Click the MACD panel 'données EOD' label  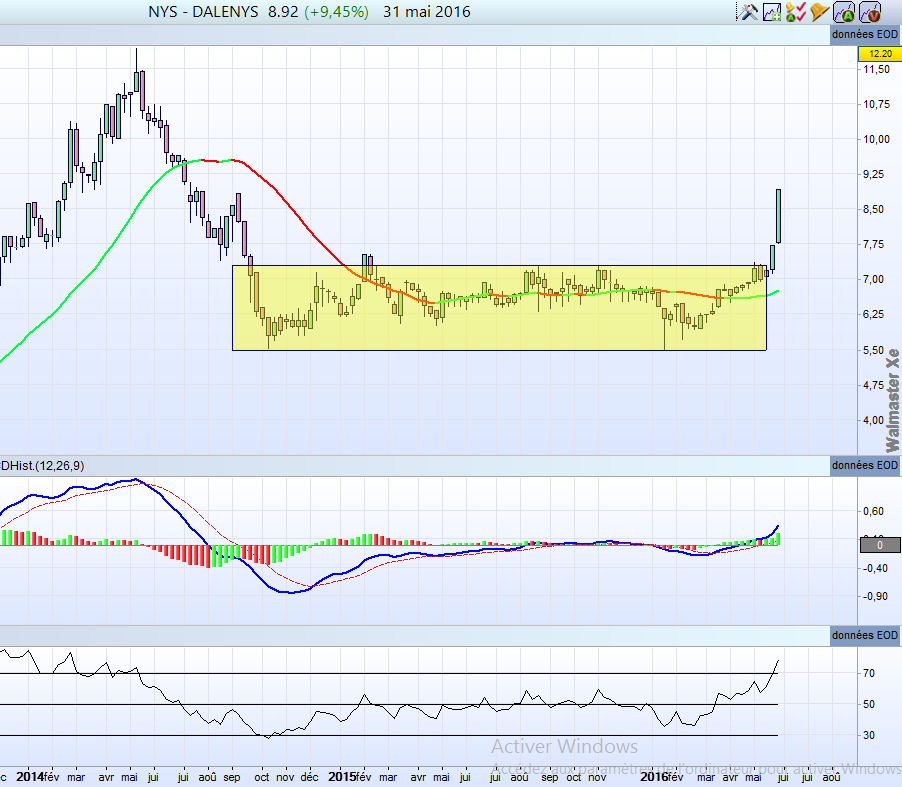point(865,465)
